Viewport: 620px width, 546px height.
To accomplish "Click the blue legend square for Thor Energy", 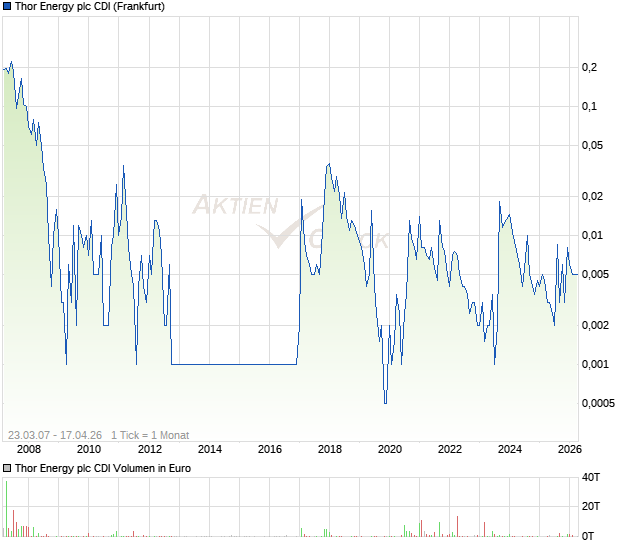I will point(7,6).
